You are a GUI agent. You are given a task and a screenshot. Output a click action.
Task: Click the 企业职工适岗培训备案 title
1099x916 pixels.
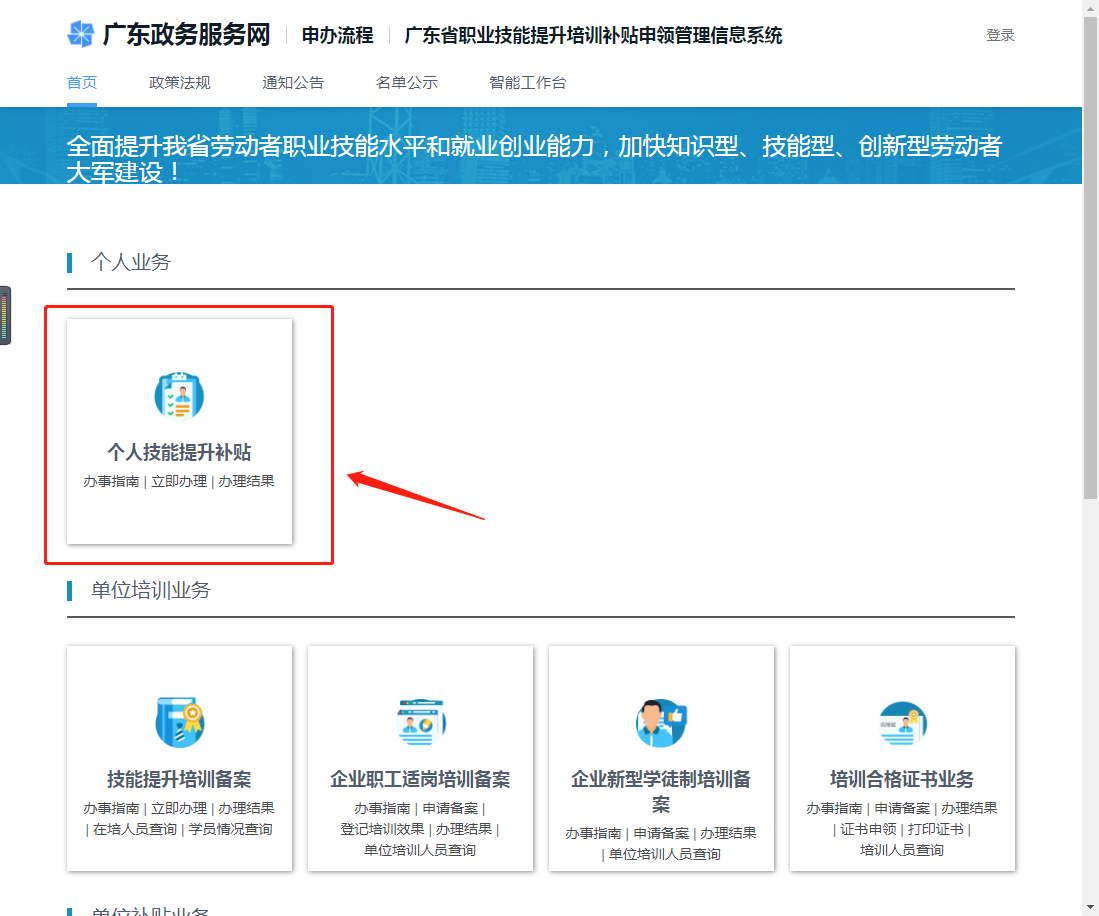(421, 779)
